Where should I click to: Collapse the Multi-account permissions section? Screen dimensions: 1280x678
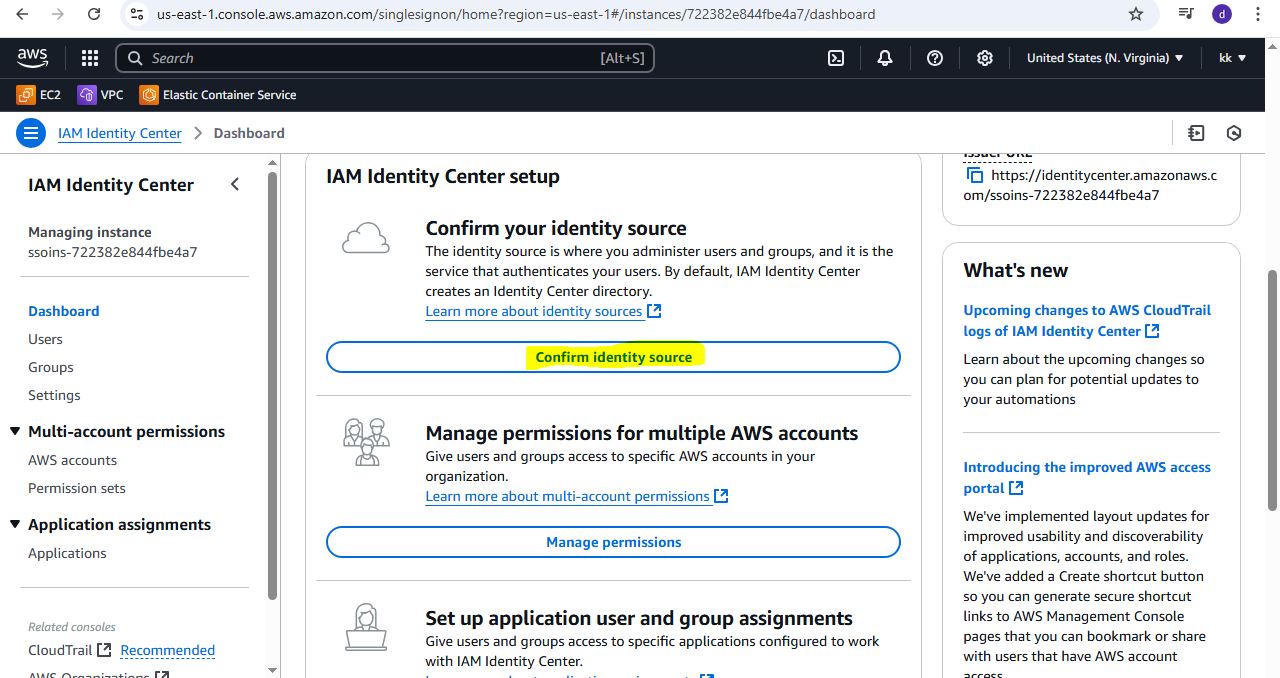pos(15,432)
